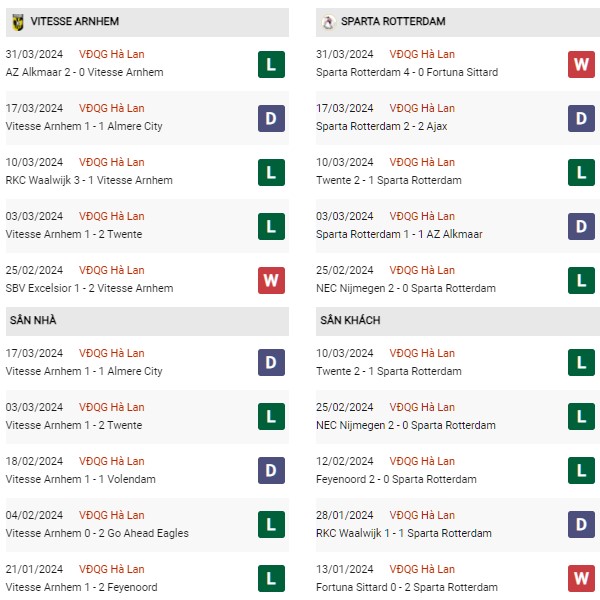This screenshot has width=600, height=600.
Task: Click the D badge for Vitesse 1-1 Volendam
Action: (271, 470)
